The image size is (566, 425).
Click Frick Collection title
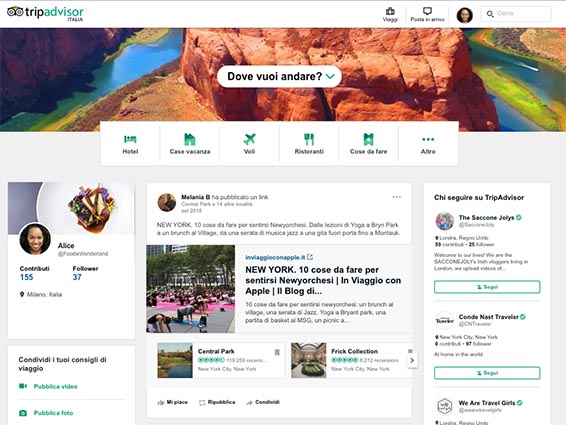click(354, 351)
